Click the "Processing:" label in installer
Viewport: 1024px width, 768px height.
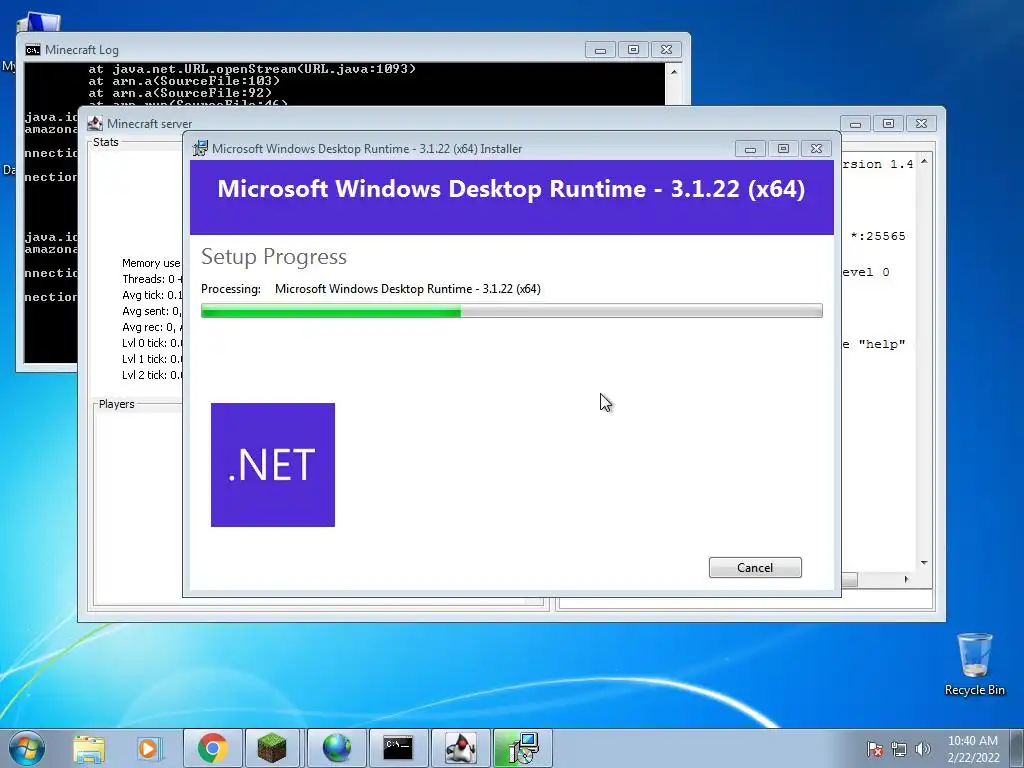[x=231, y=289]
